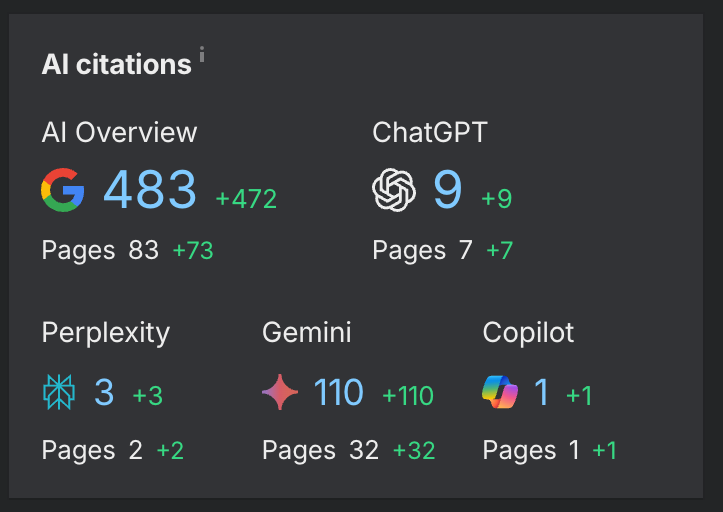Click the Copilot logo icon
The image size is (723, 512).
pos(500,393)
